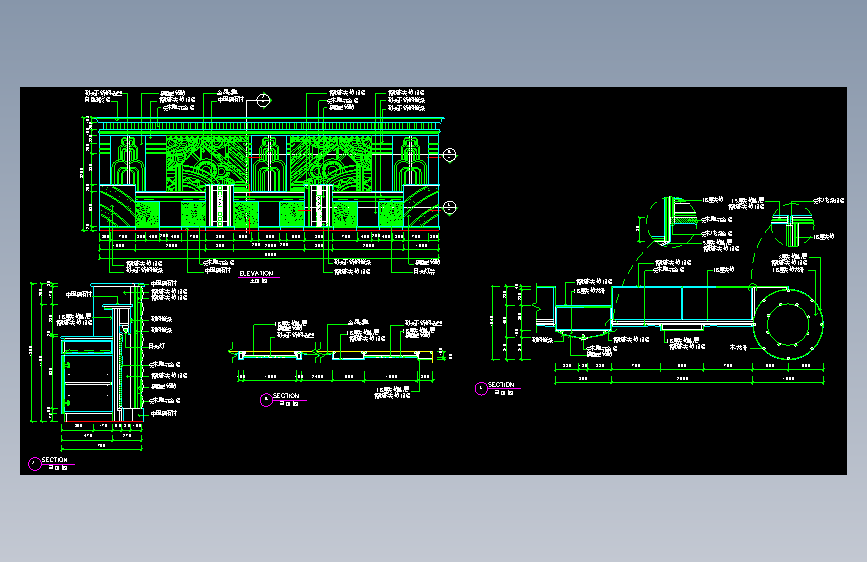The image size is (867, 562).
Task: Click the upper callout circle on the elevation's right side
Action: (x=450, y=155)
